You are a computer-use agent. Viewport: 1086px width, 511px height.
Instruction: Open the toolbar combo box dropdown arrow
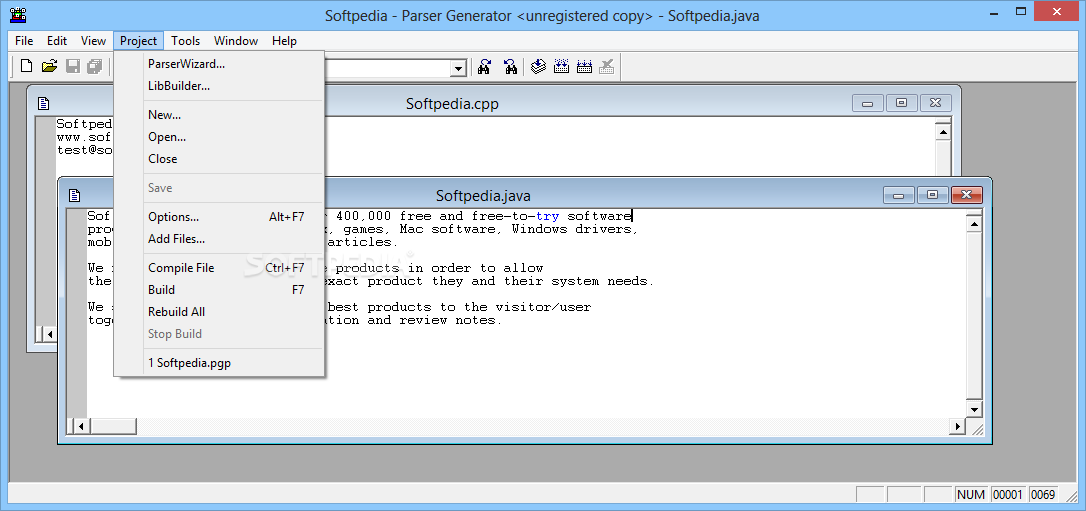coord(458,68)
